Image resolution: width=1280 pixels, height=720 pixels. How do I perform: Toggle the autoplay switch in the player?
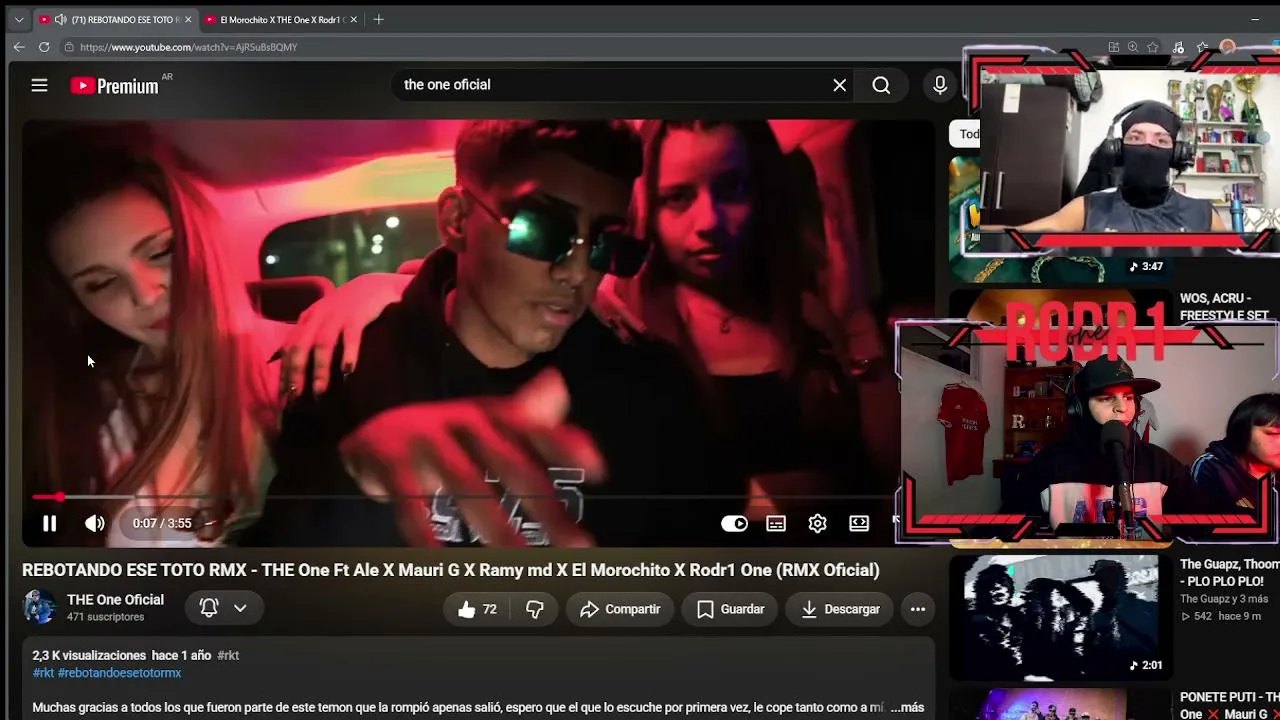click(734, 523)
